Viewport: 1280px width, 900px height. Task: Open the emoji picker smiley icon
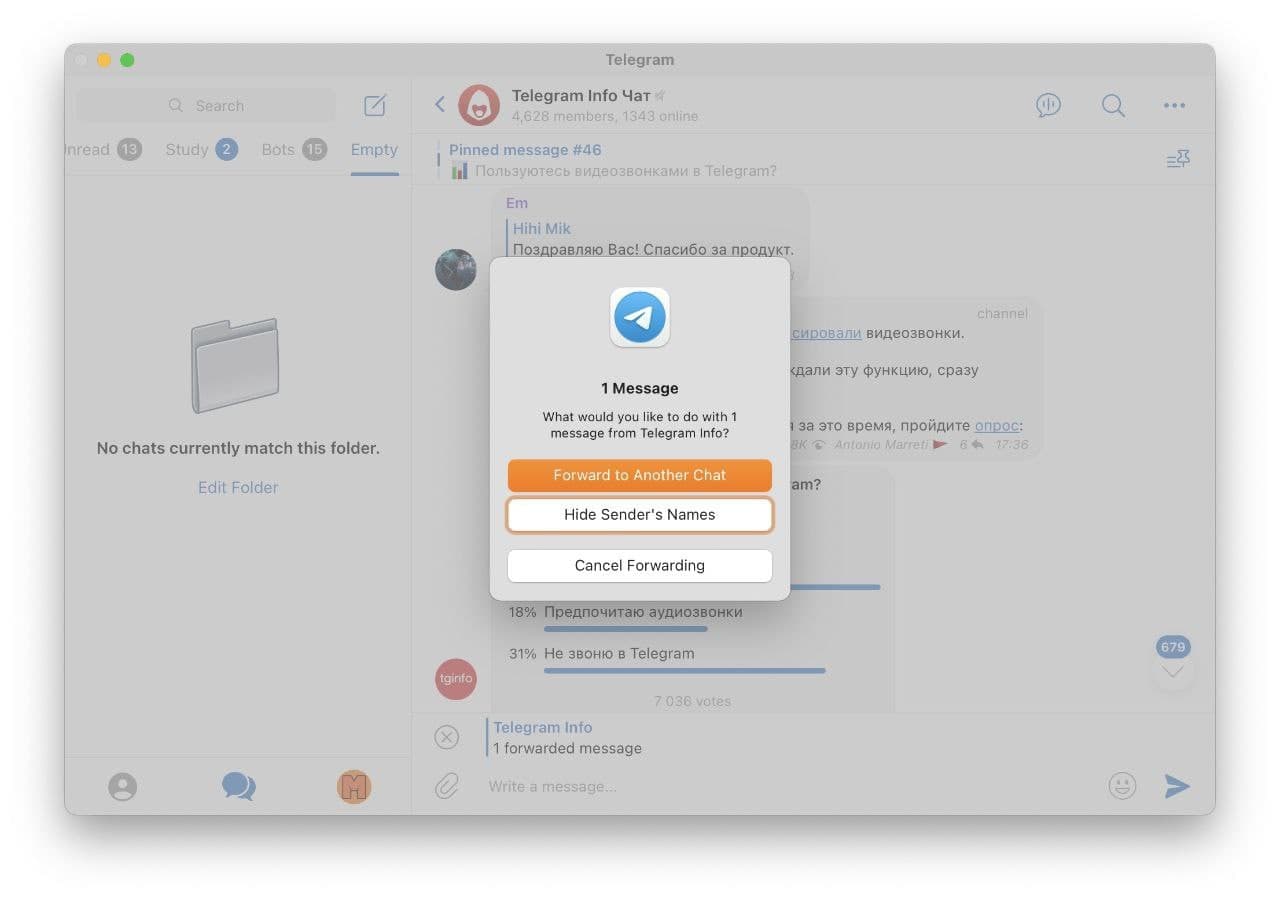[1122, 786]
